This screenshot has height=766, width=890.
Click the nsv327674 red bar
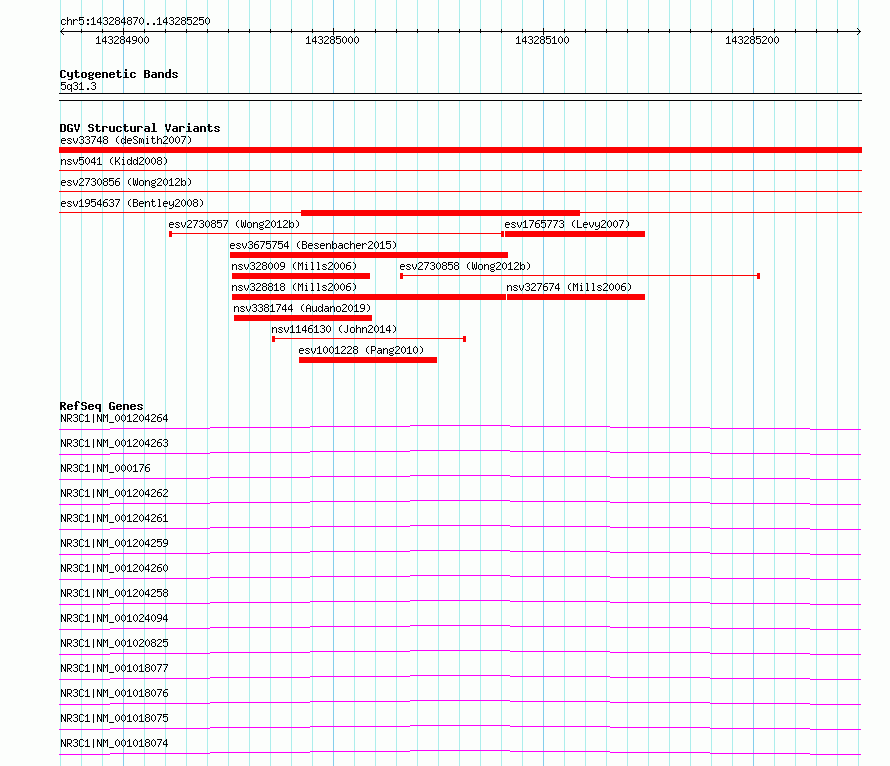[576, 297]
